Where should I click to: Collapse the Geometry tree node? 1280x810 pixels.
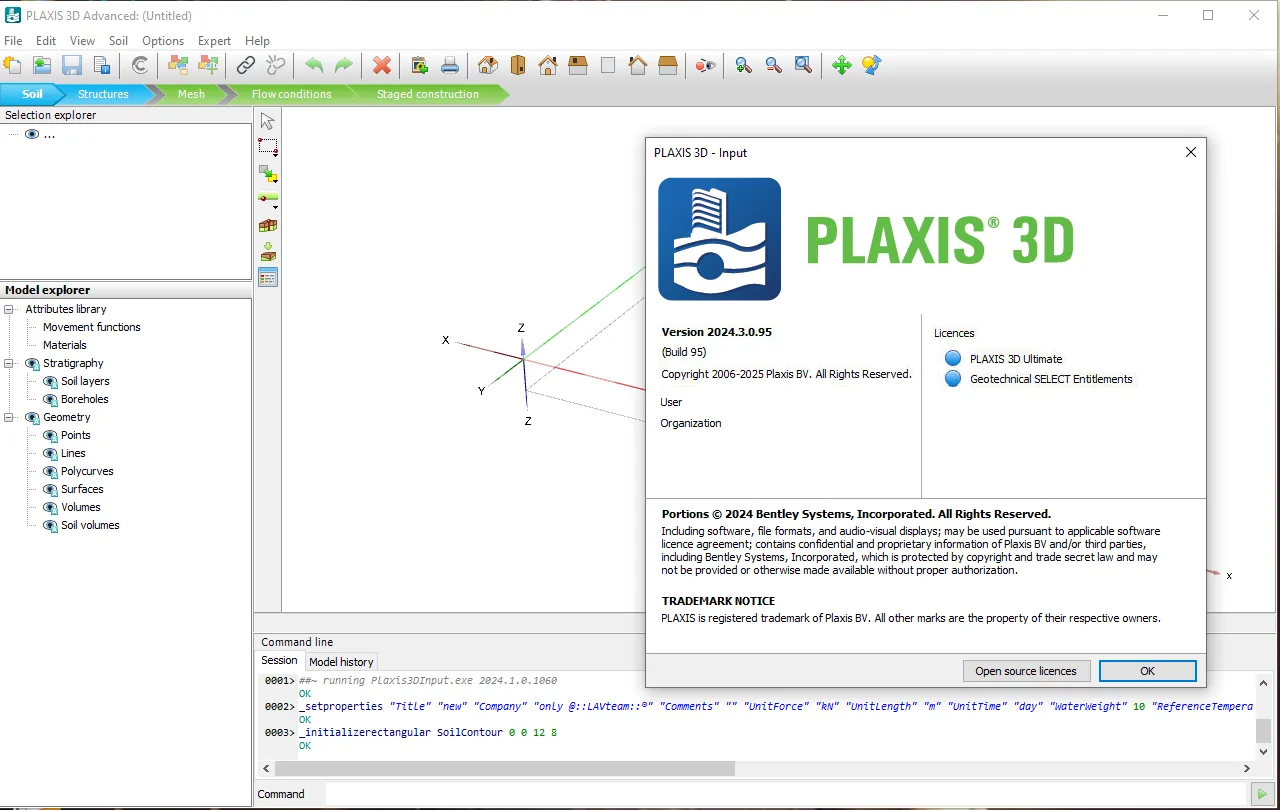[10, 417]
